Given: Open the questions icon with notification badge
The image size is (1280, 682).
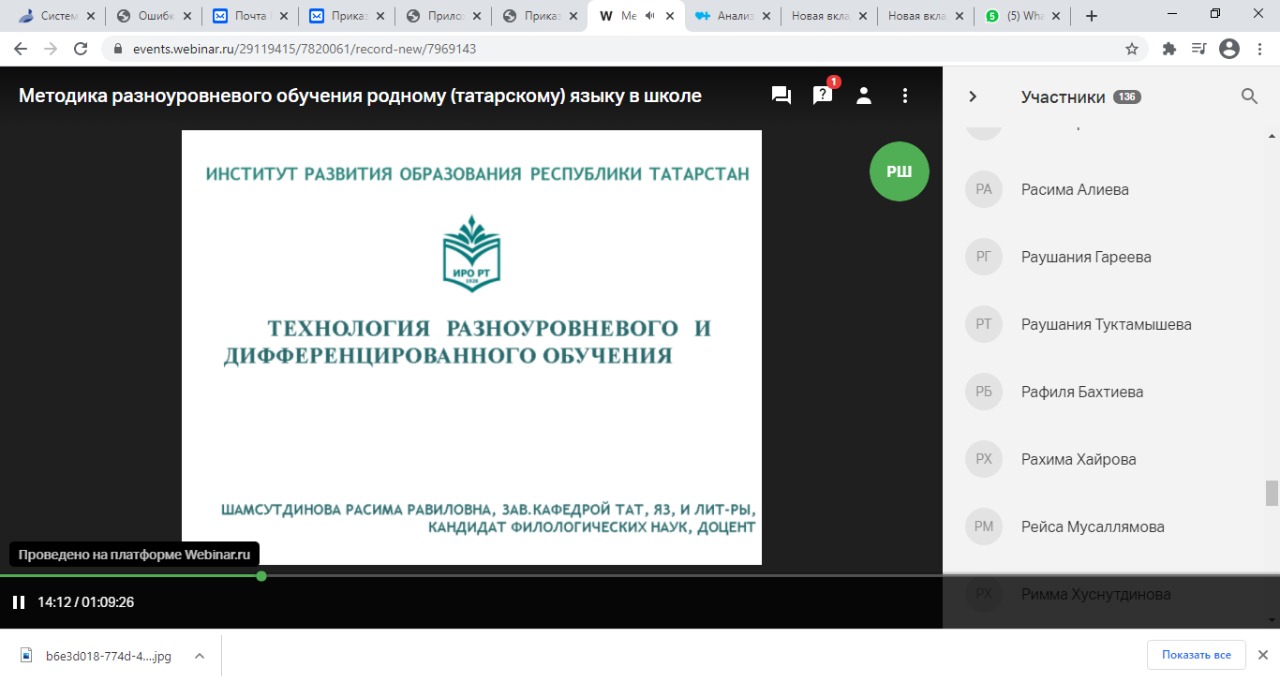Looking at the screenshot, I should (x=823, y=96).
